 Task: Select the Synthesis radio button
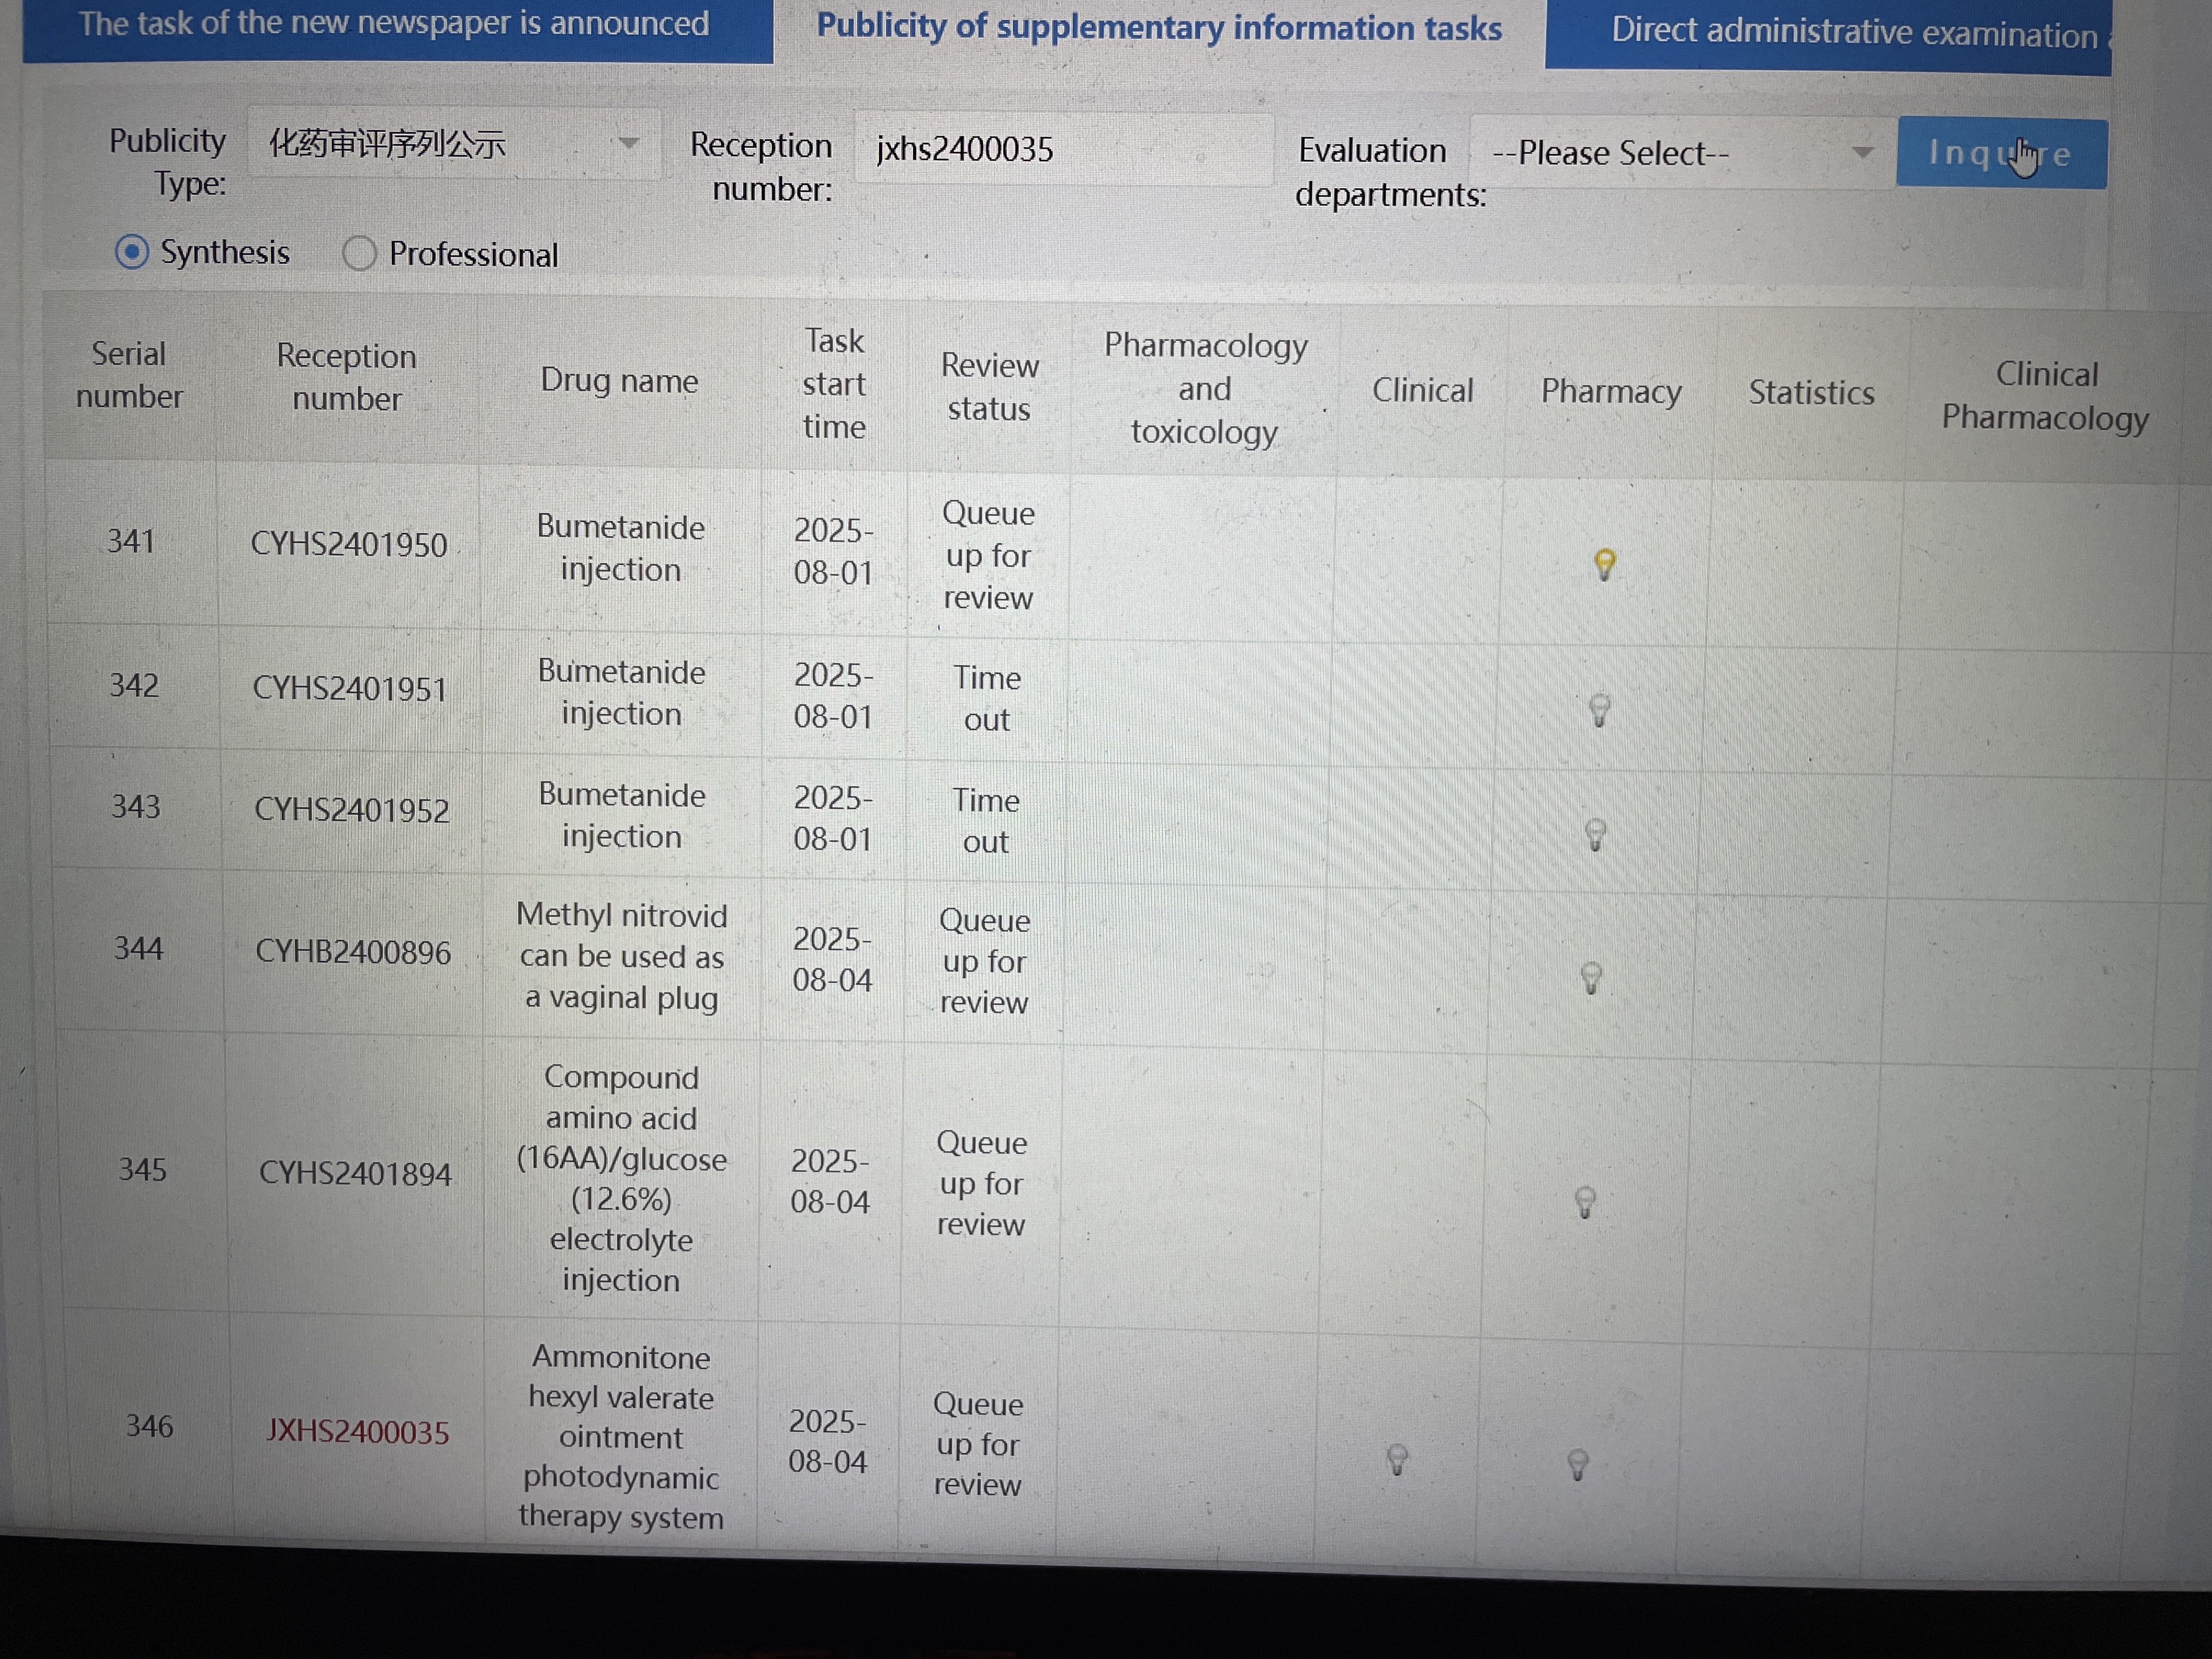tap(132, 252)
